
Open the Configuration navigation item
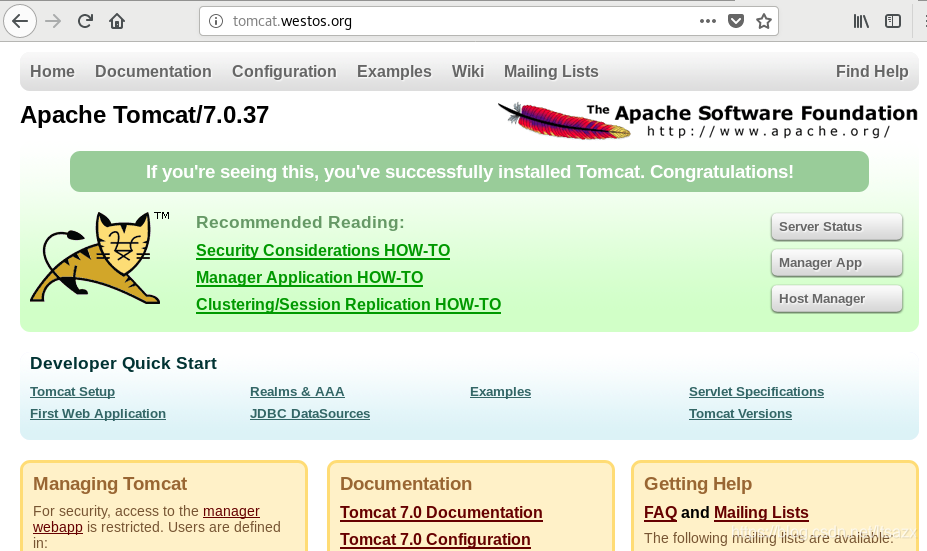(284, 72)
